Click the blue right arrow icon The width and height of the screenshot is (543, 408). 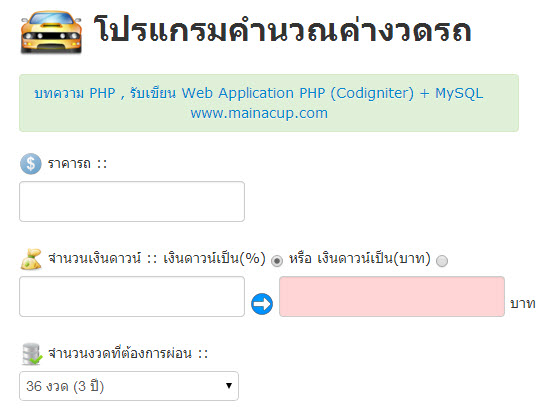pyautogui.click(x=262, y=304)
